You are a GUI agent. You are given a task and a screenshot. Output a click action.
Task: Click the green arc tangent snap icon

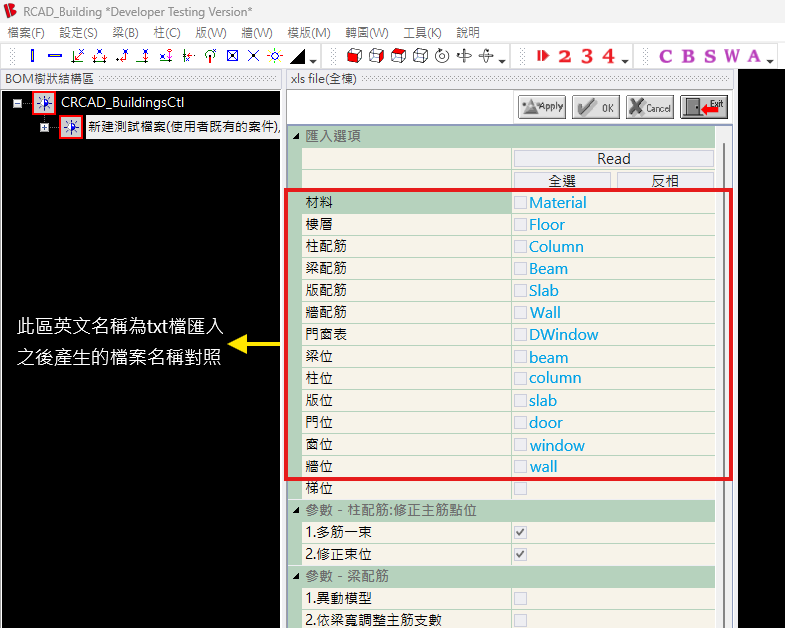click(x=210, y=56)
